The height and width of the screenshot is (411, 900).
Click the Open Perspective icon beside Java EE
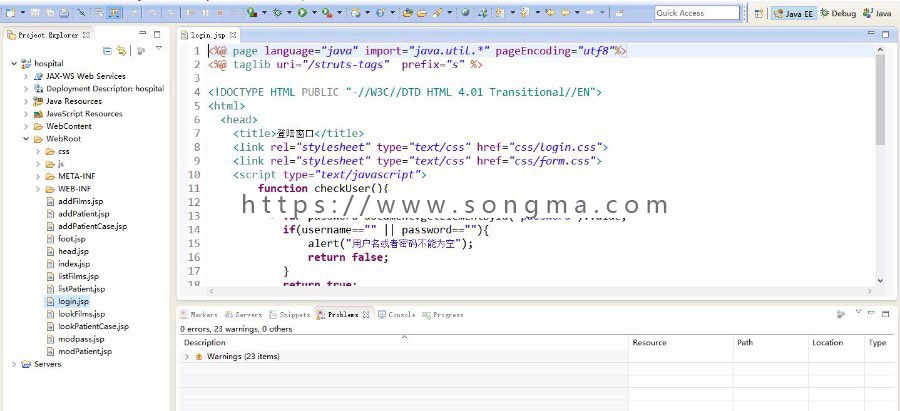pyautogui.click(x=758, y=13)
